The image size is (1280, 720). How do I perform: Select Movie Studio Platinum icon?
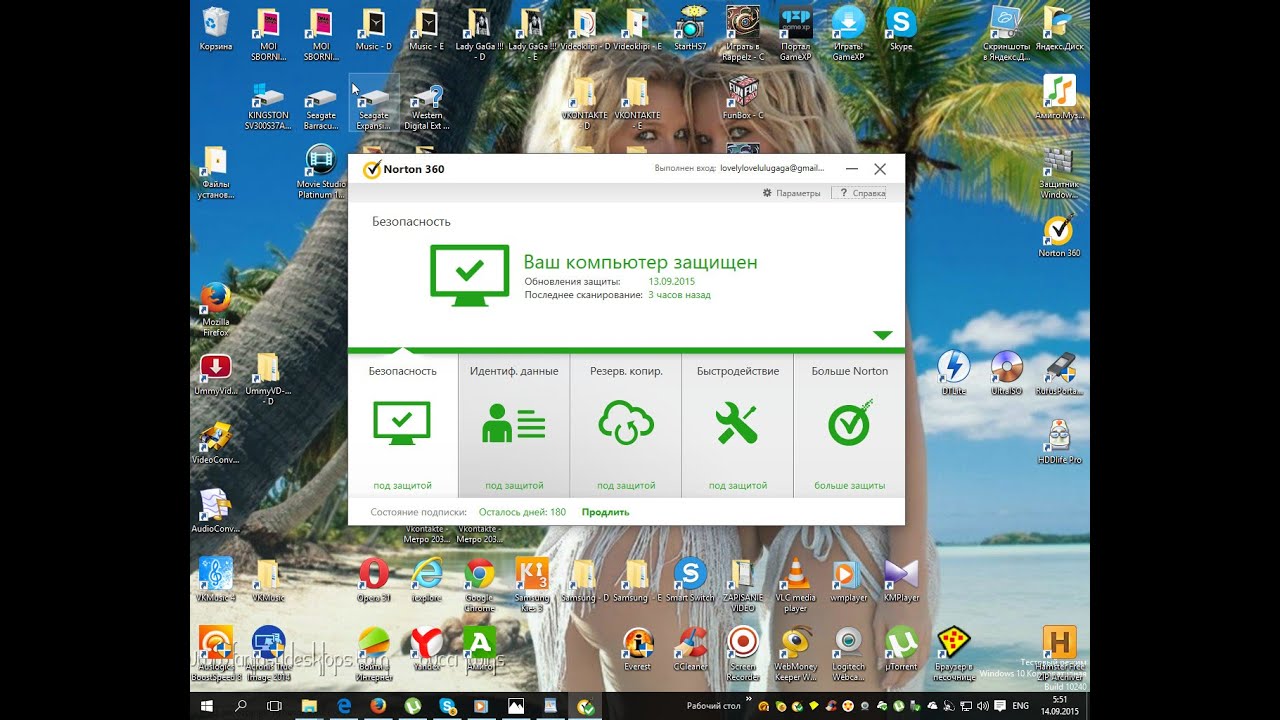[321, 171]
